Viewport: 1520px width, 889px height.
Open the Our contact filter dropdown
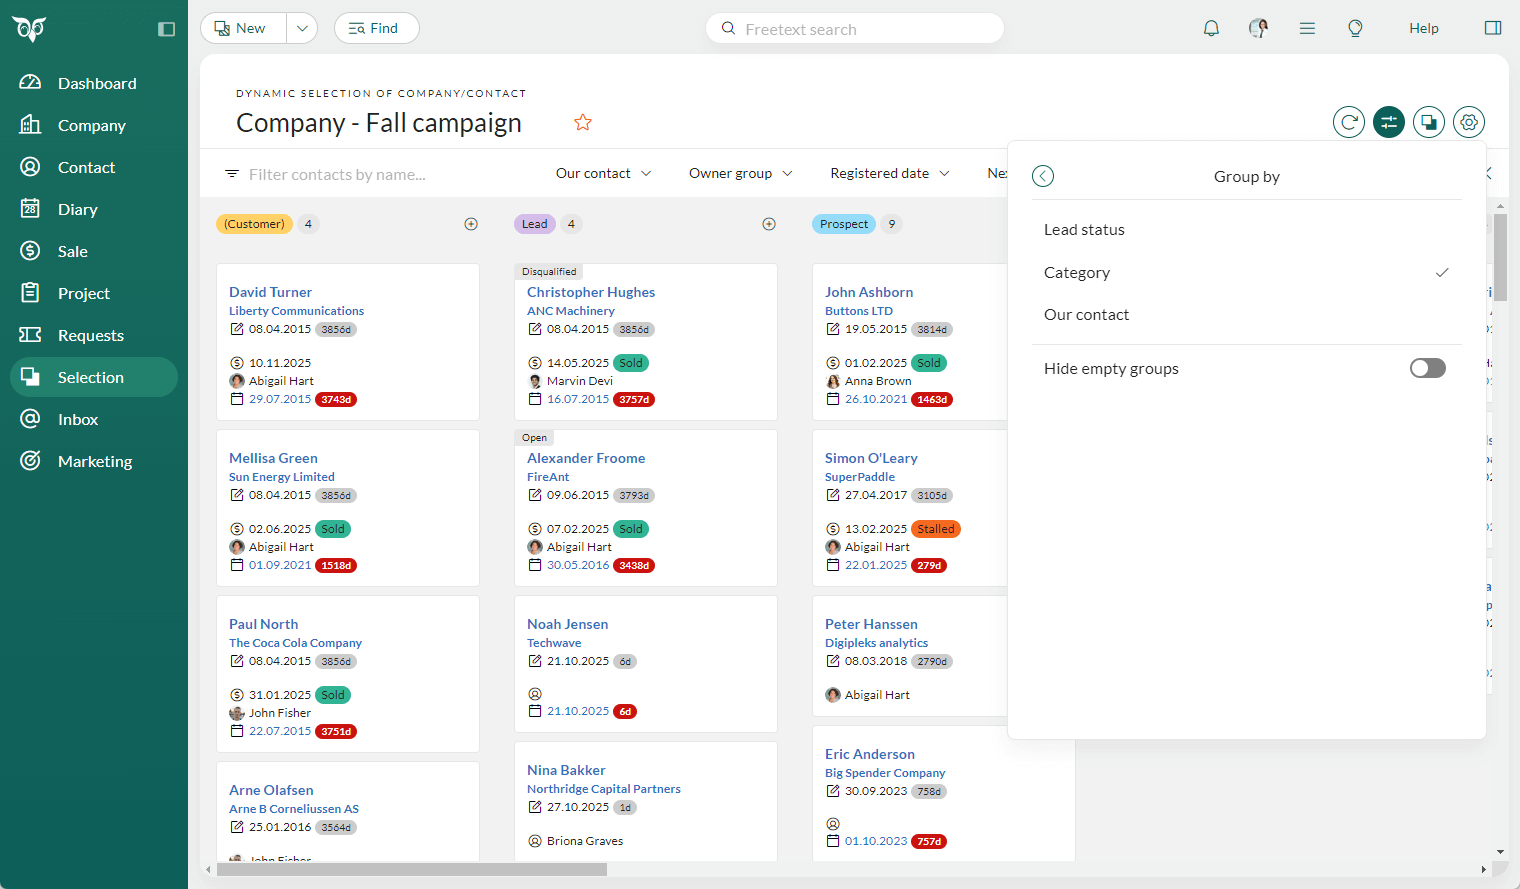(603, 173)
